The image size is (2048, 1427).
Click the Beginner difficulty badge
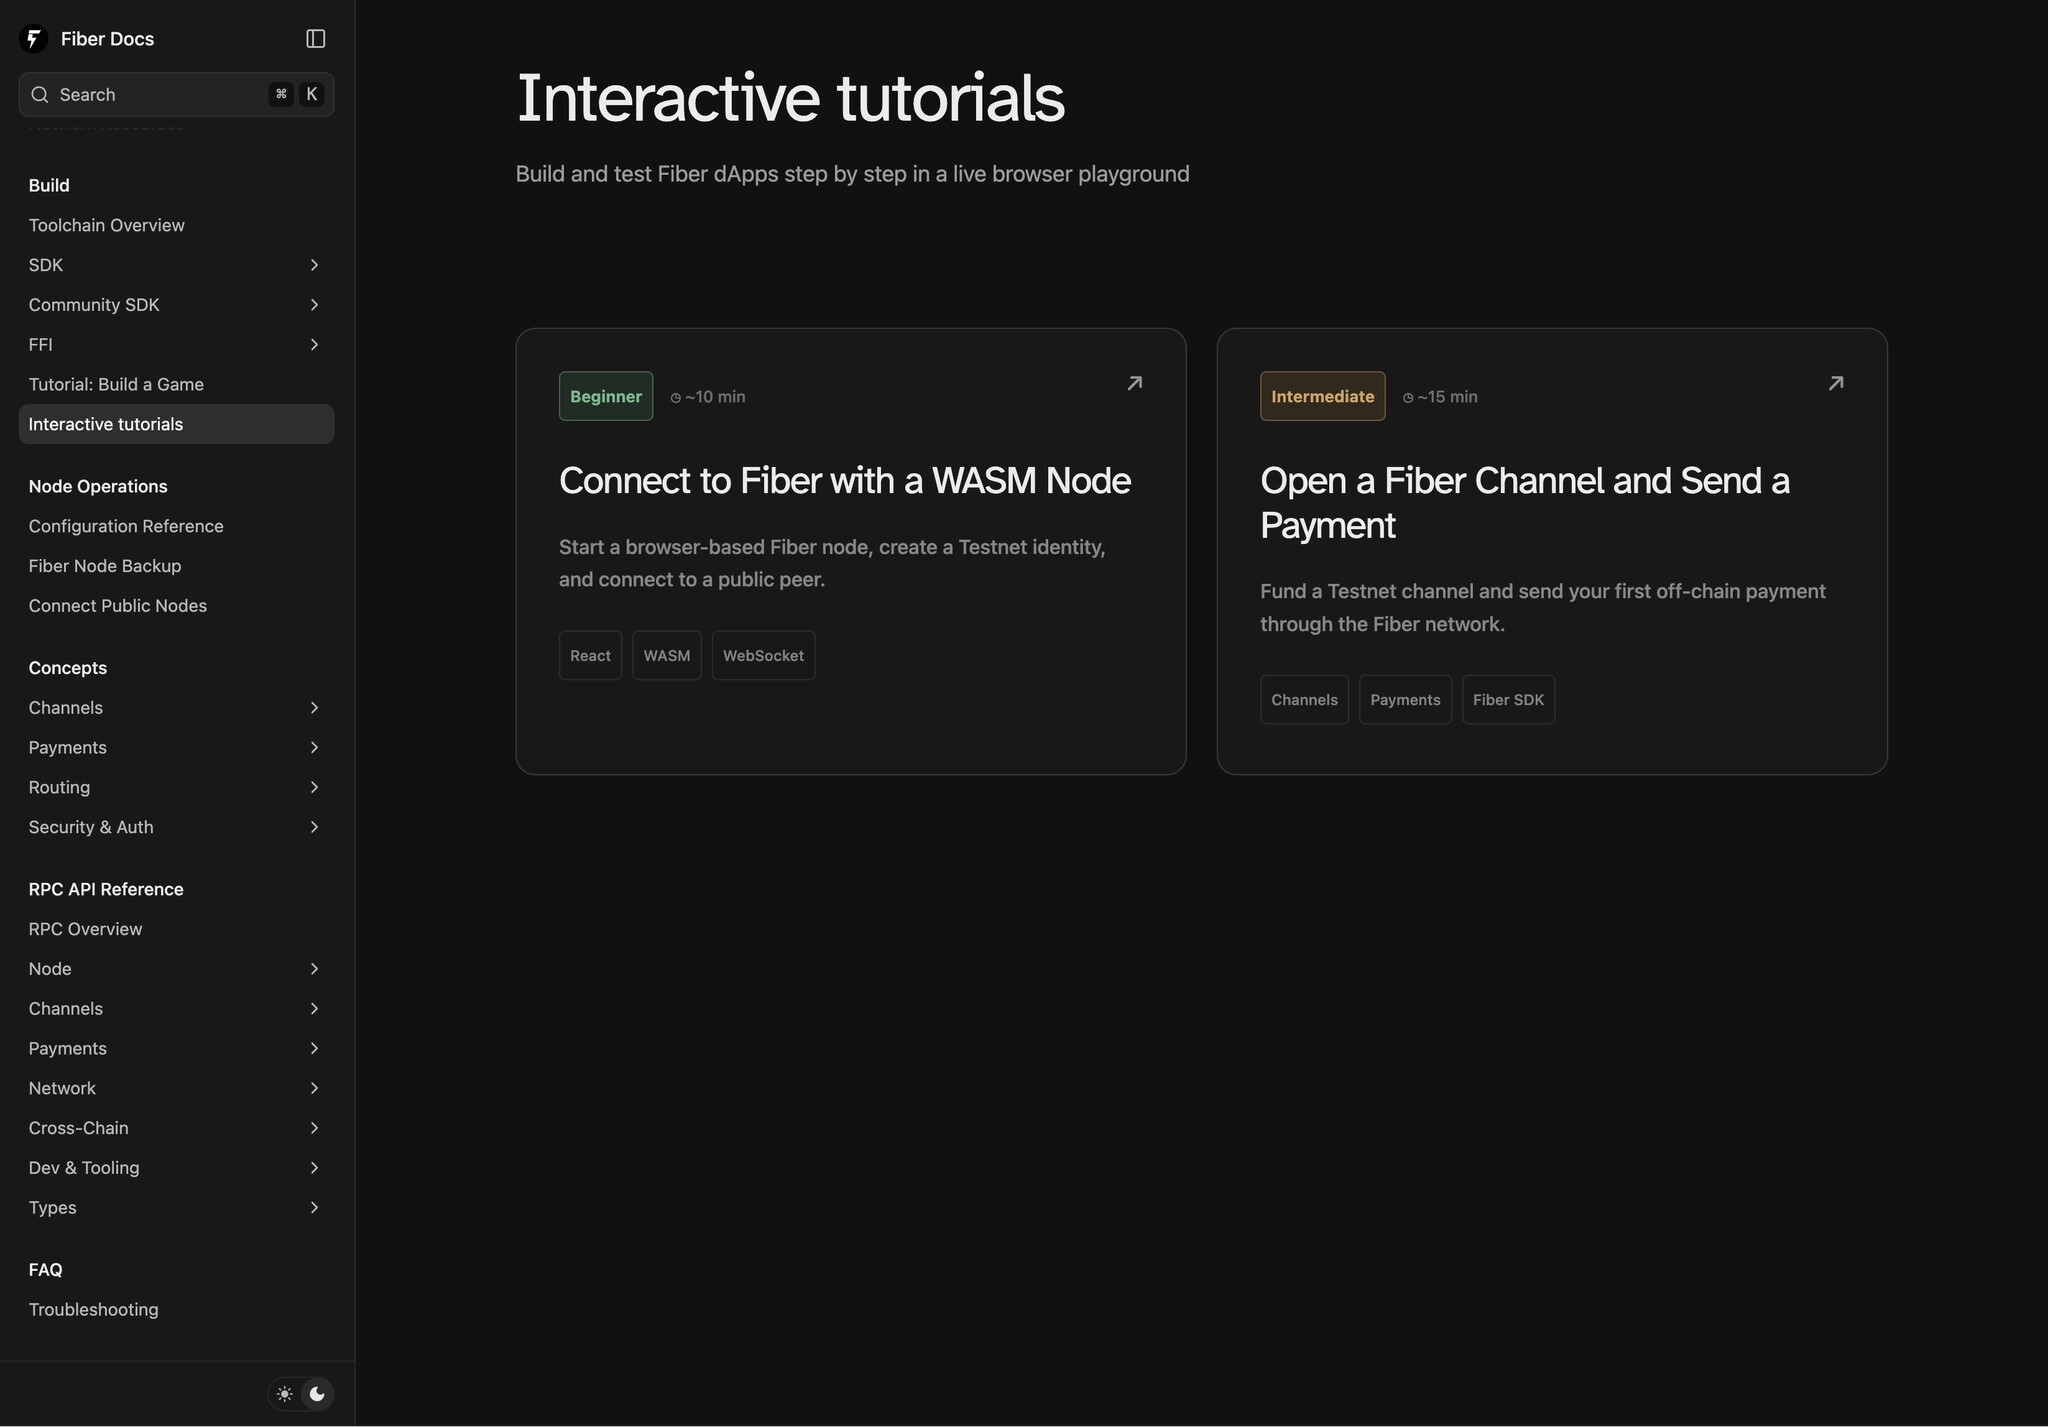pos(606,396)
